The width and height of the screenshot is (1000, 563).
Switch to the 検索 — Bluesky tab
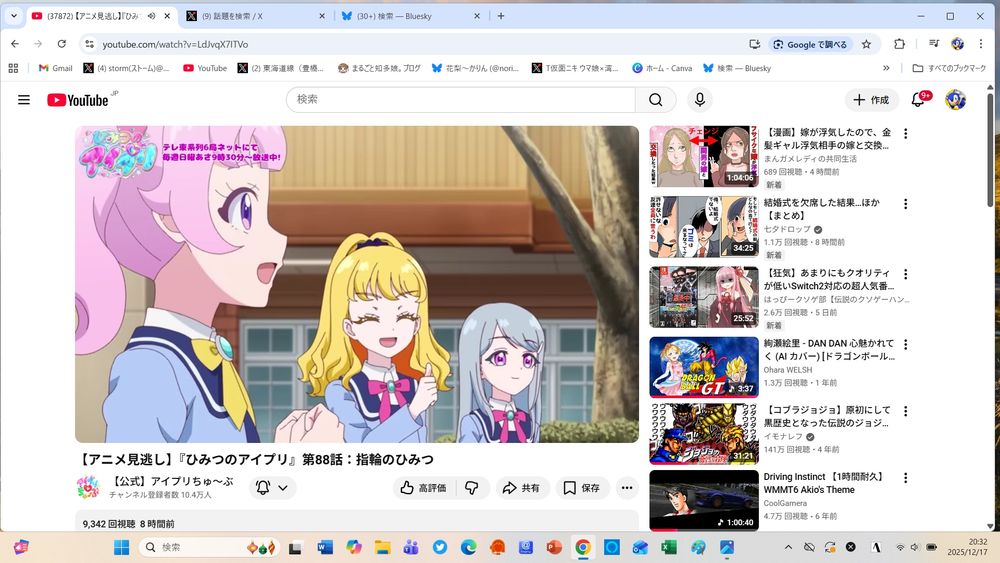pyautogui.click(x=412, y=16)
